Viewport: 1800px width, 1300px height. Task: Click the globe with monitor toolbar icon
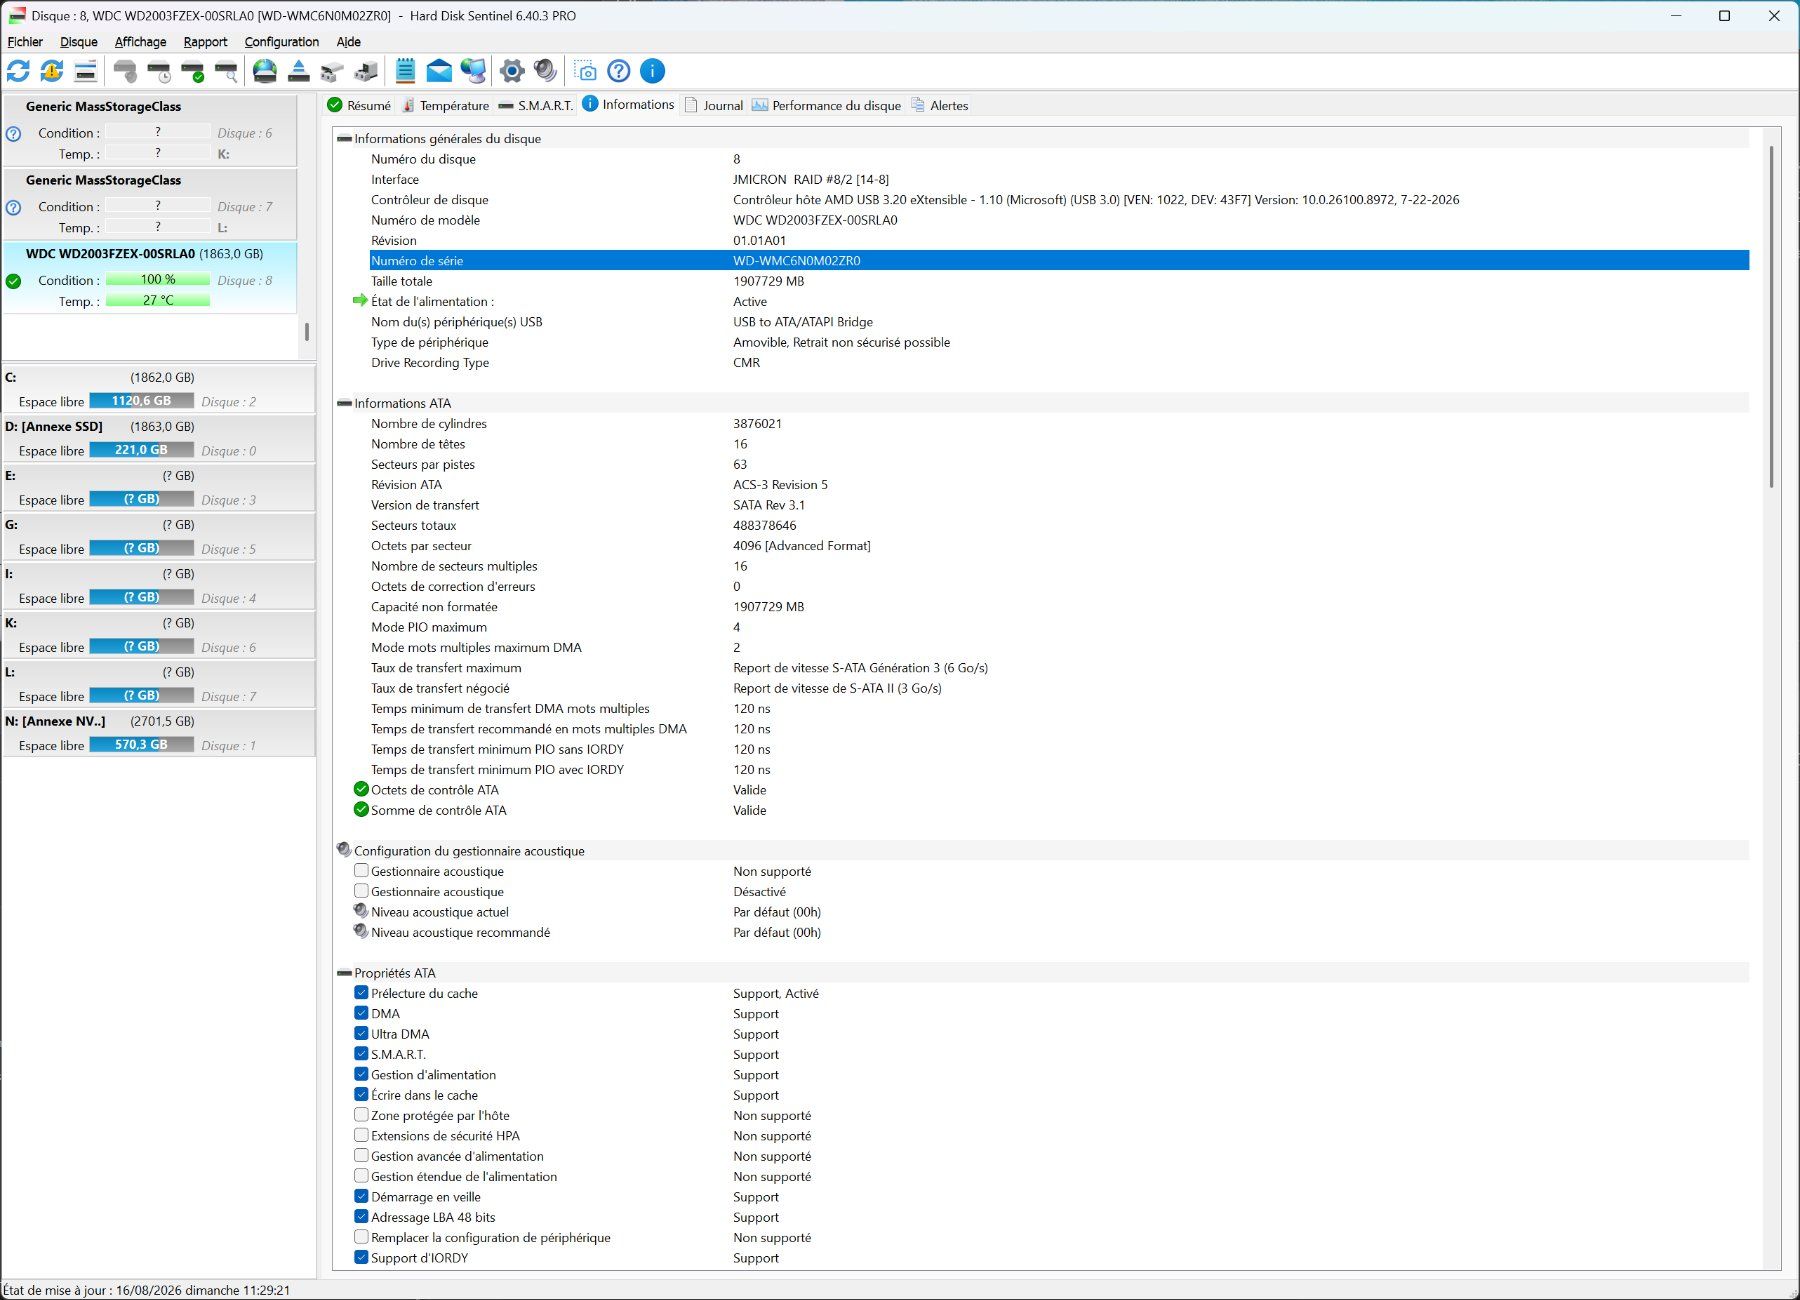coord(473,71)
